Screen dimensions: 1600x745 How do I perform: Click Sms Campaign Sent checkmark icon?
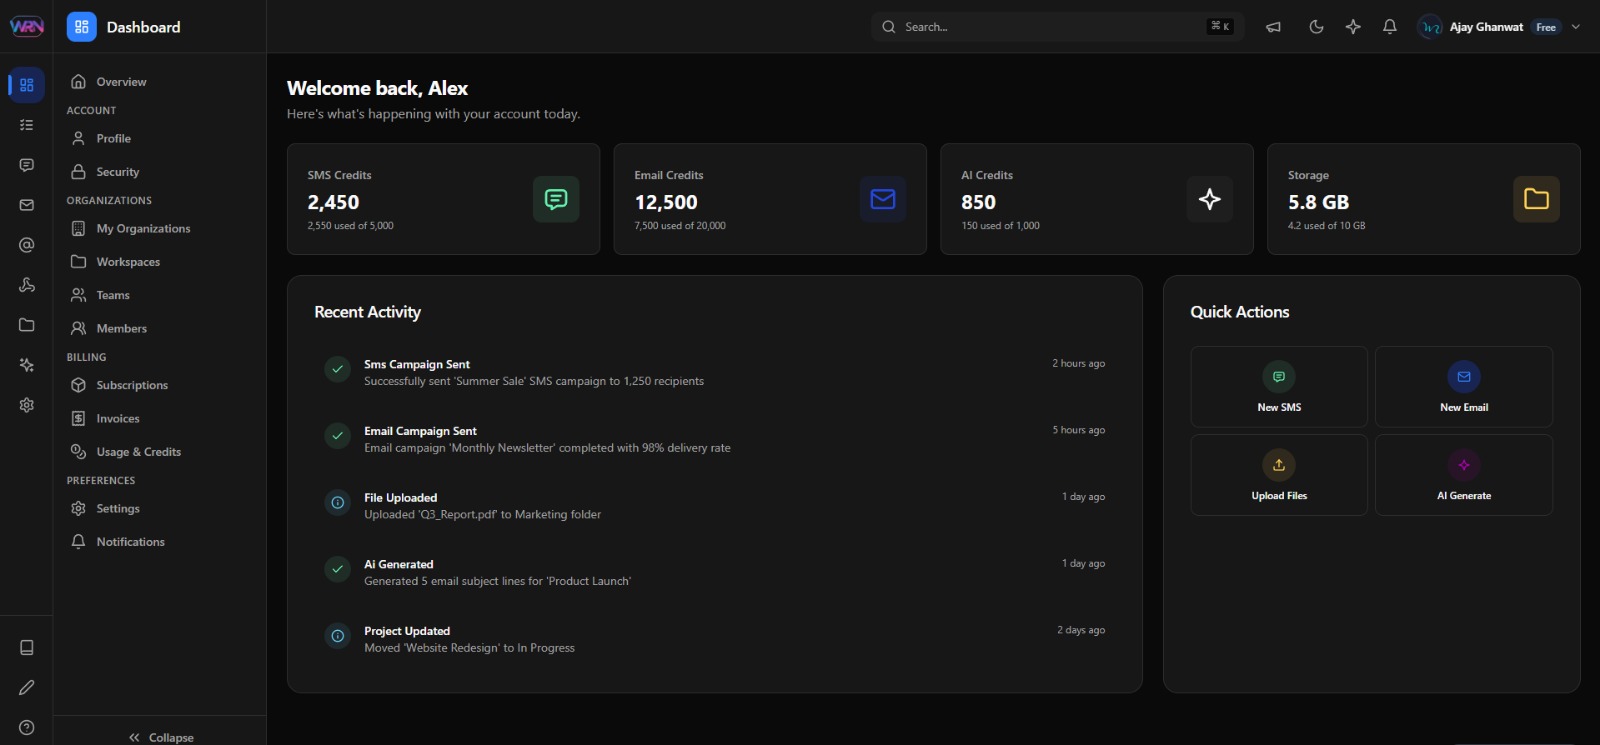pos(338,369)
